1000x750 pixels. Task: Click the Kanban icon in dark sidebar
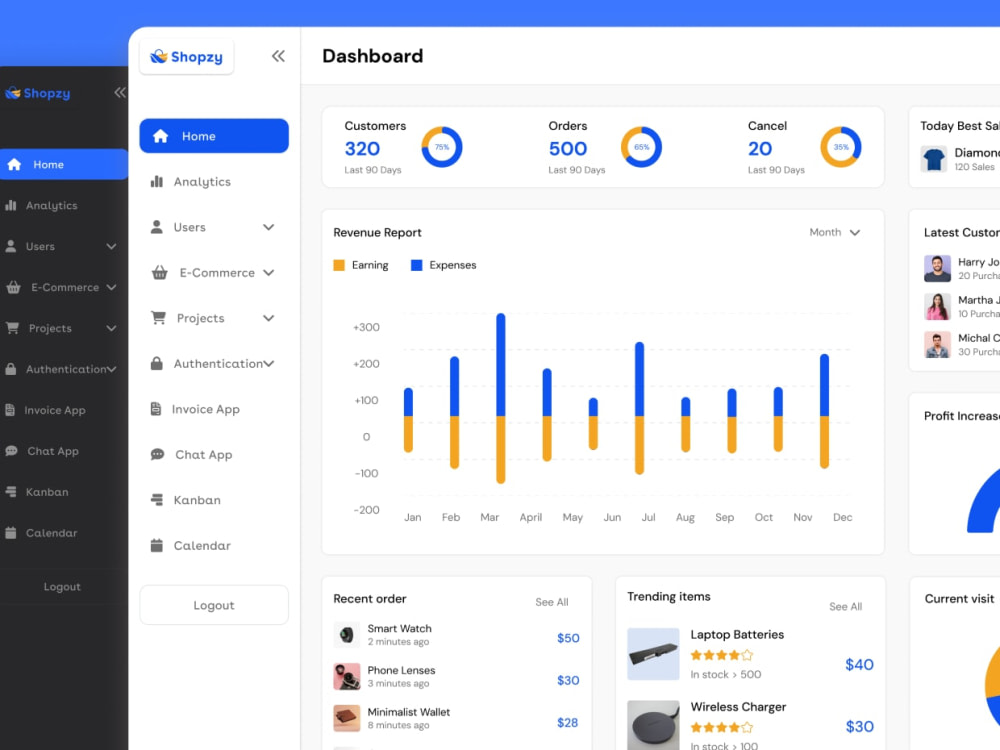[x=11, y=492]
